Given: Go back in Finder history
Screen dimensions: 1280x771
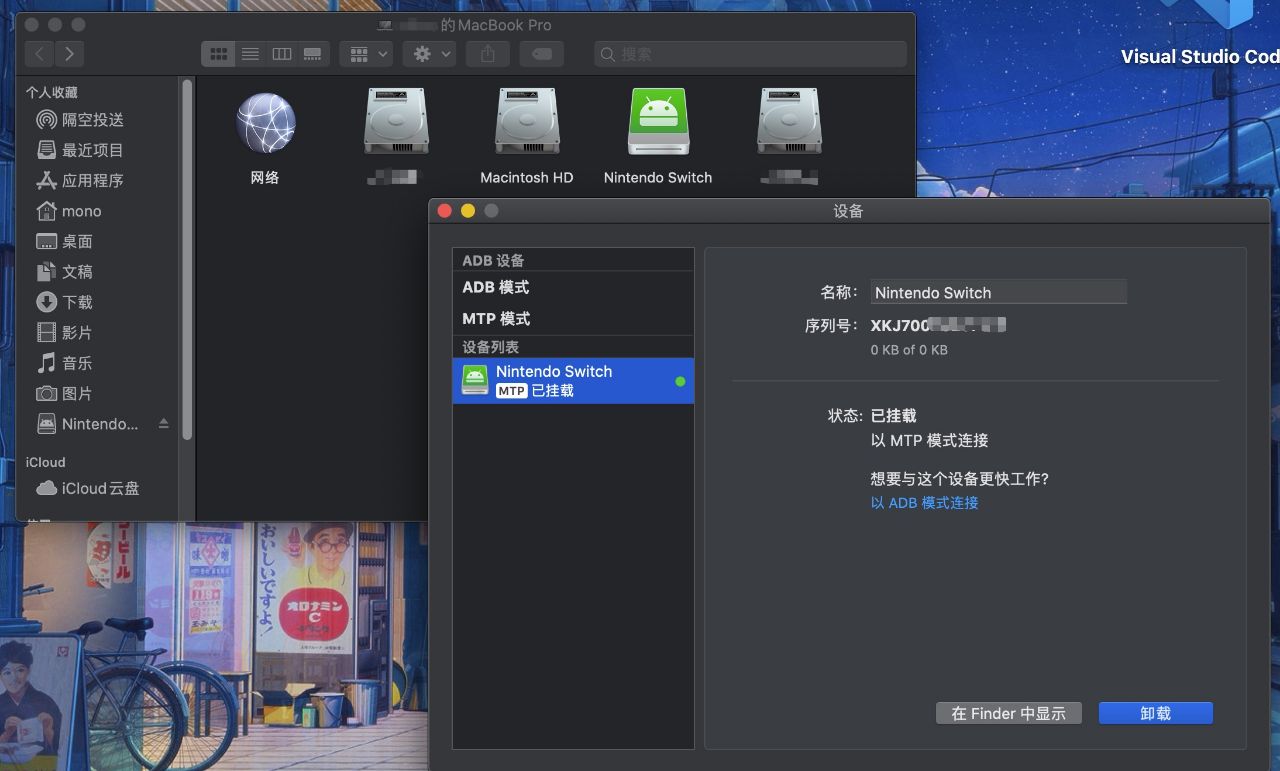Looking at the screenshot, I should click(40, 54).
